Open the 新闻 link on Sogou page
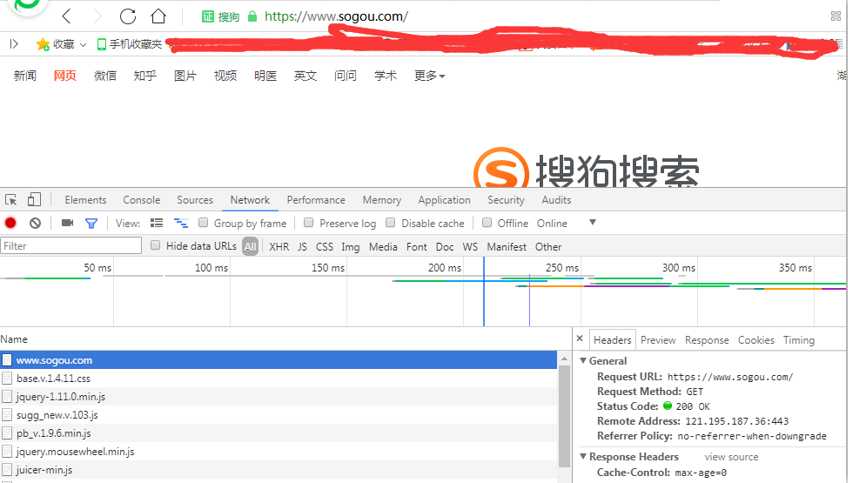This screenshot has height=483, width=848. coord(25,76)
